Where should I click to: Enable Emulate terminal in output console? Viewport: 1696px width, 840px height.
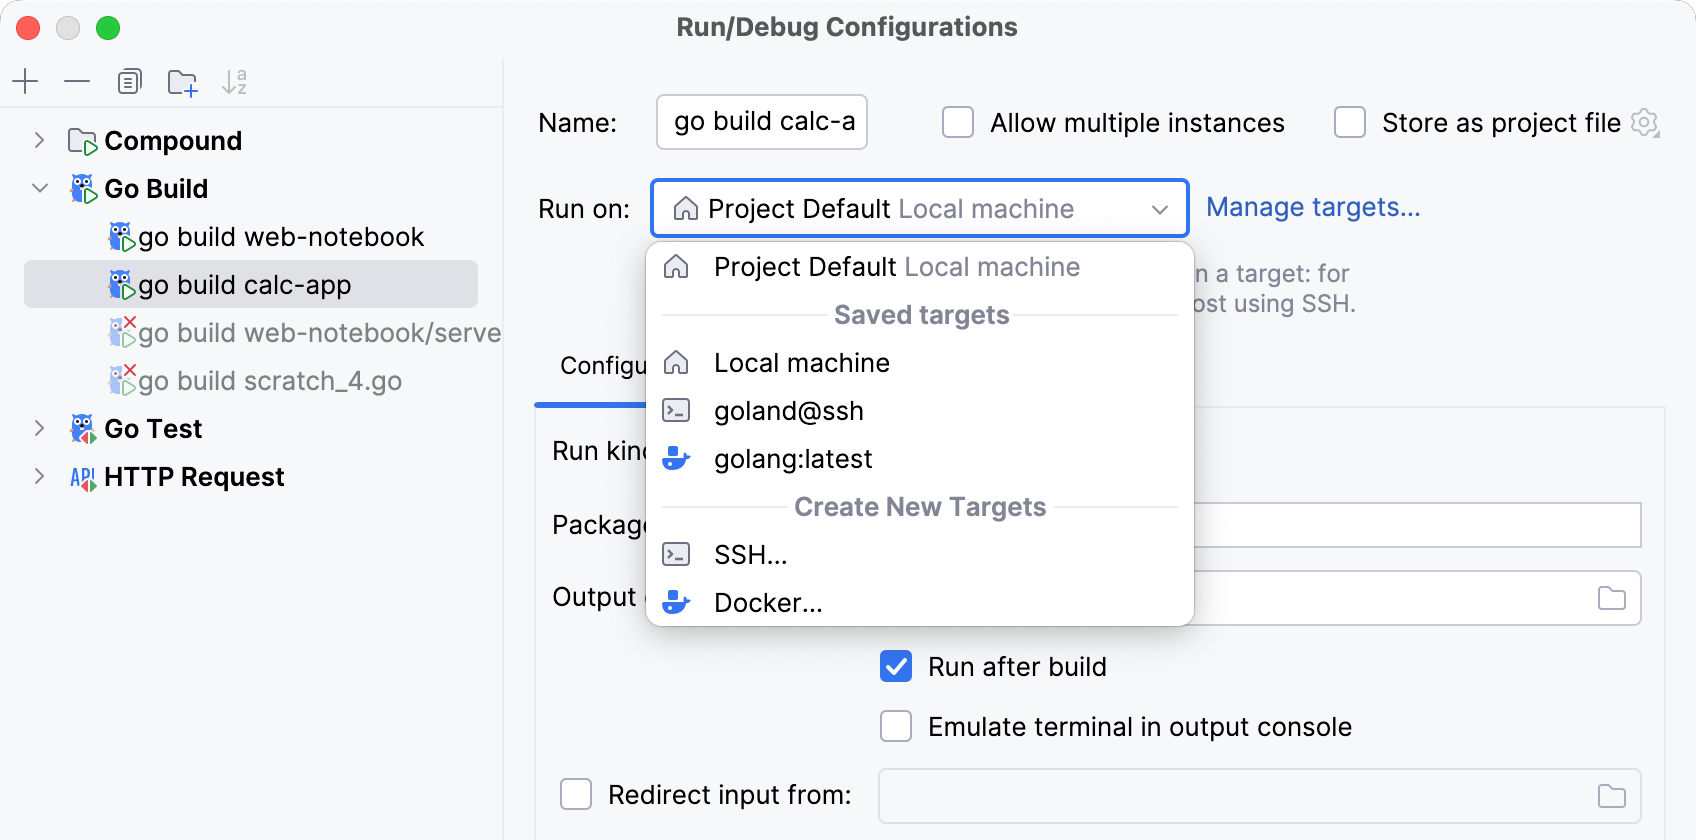[x=896, y=726]
